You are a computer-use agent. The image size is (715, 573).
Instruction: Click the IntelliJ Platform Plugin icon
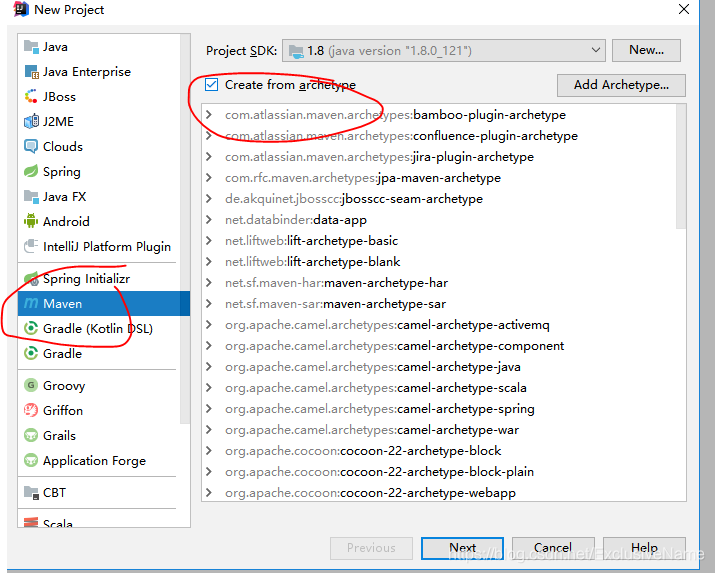pos(31,246)
